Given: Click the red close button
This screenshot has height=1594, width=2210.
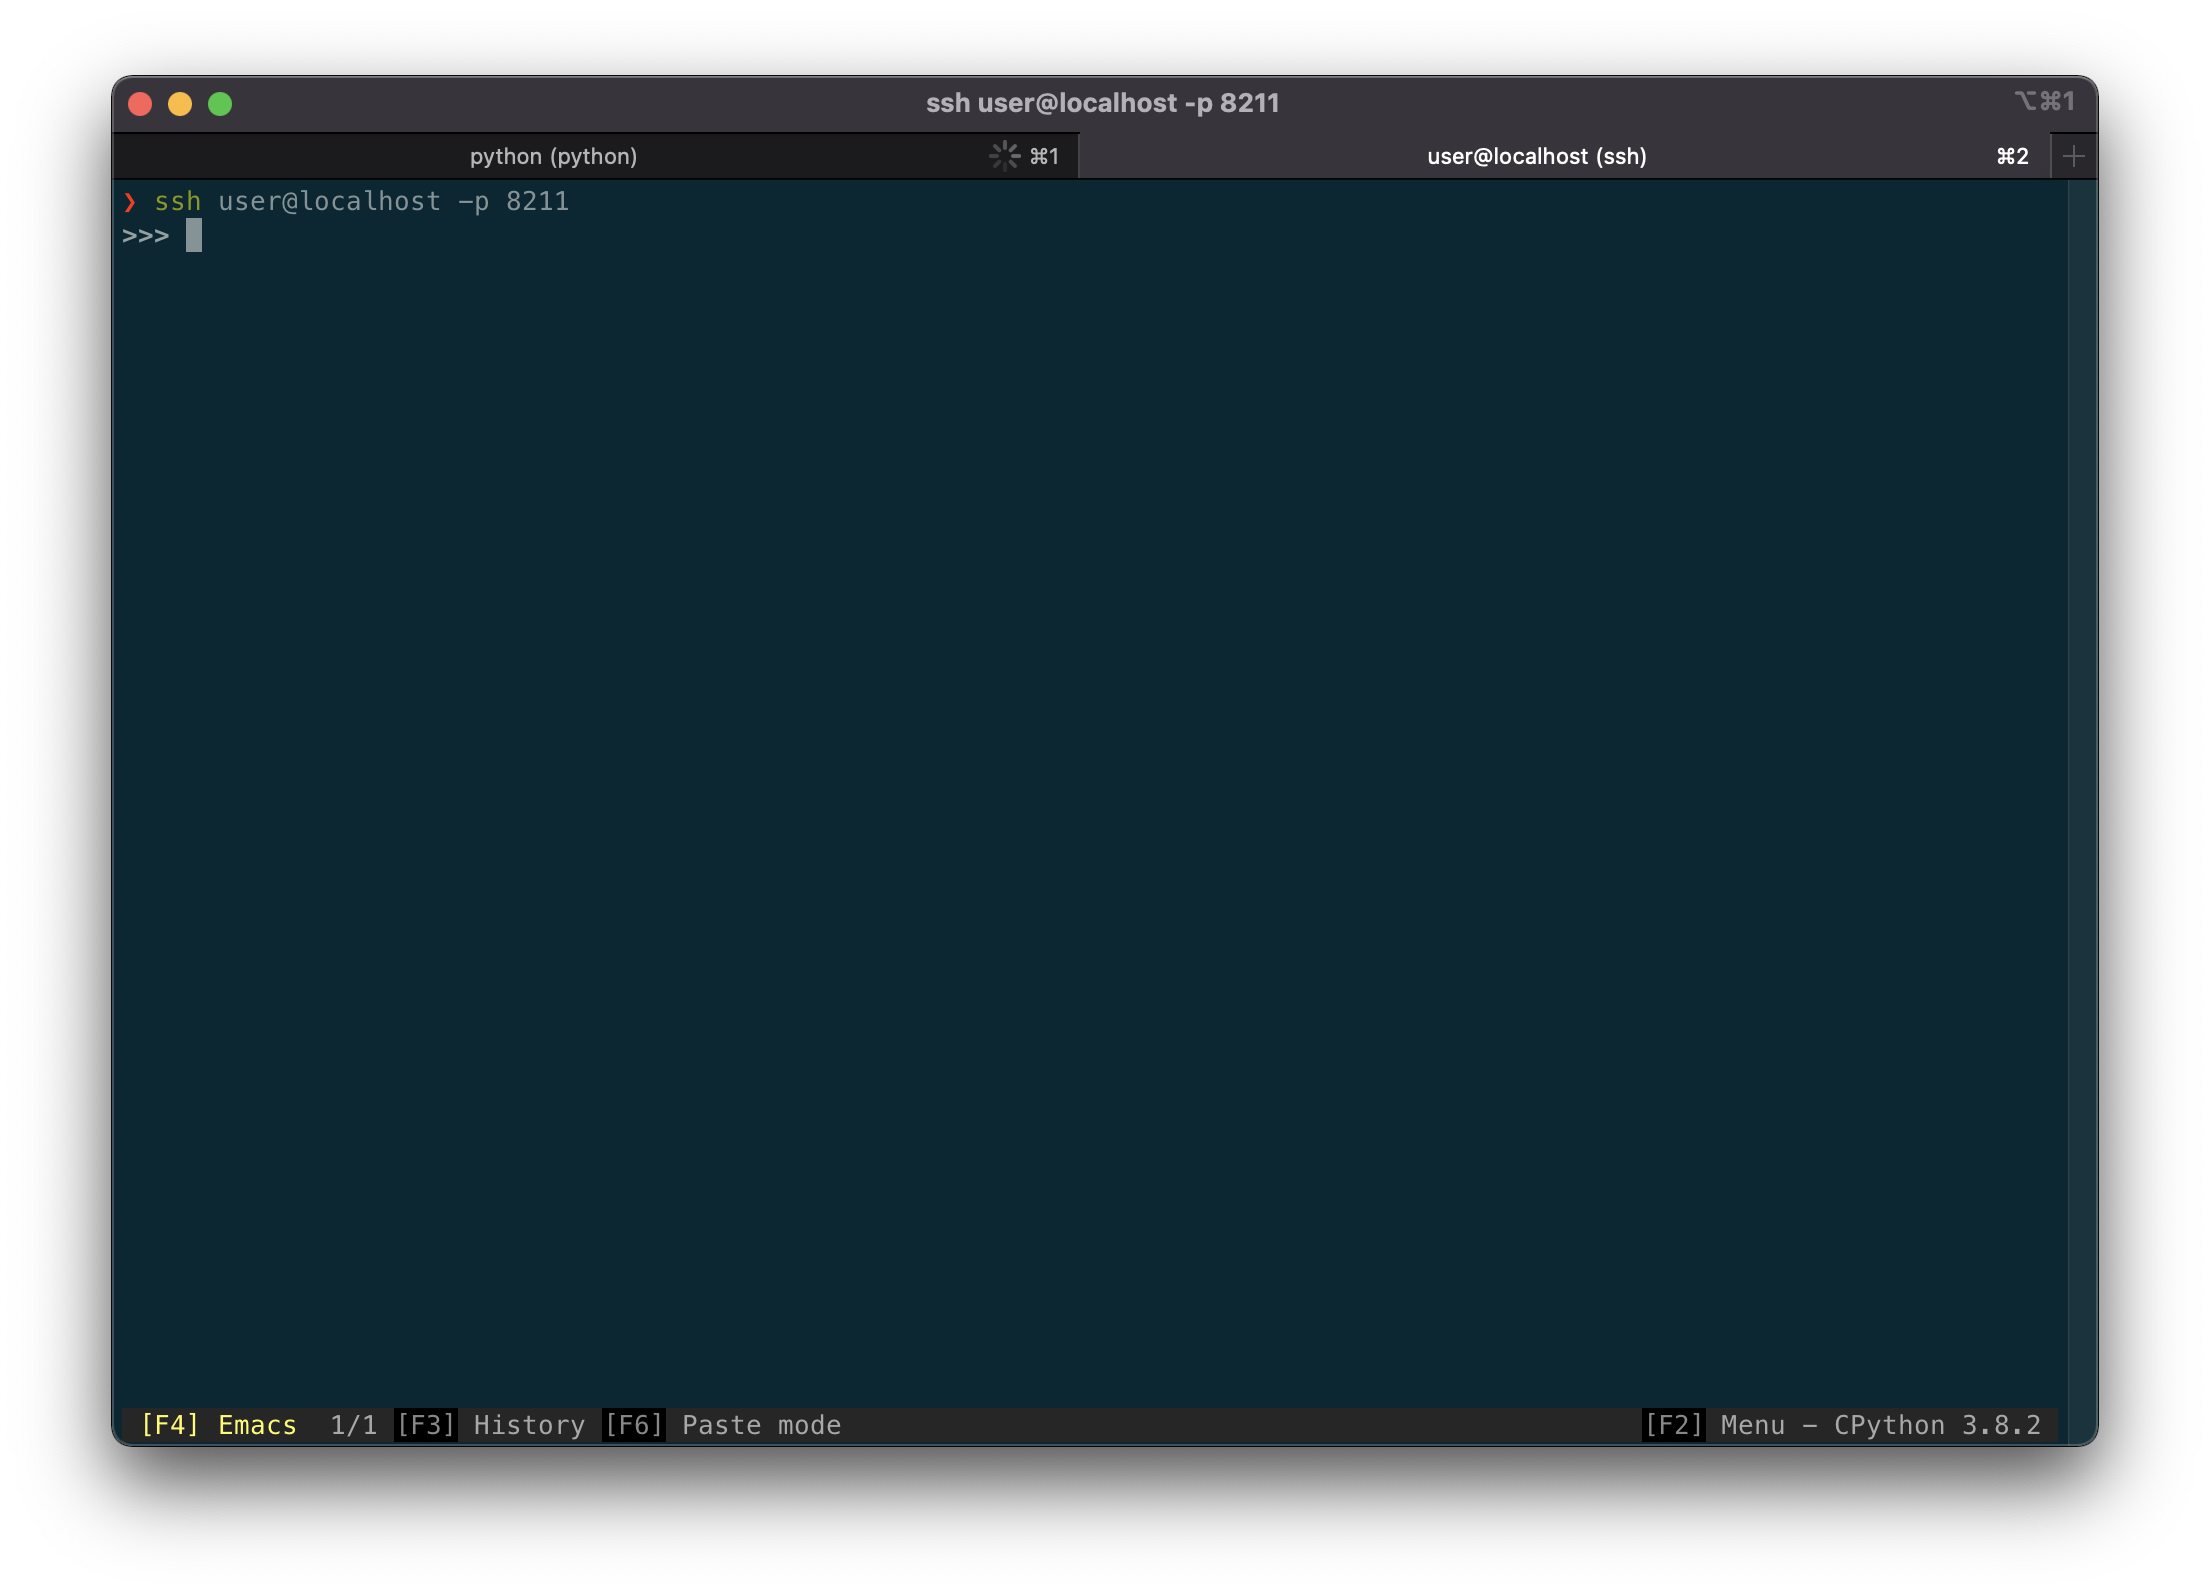Looking at the screenshot, I should point(141,103).
